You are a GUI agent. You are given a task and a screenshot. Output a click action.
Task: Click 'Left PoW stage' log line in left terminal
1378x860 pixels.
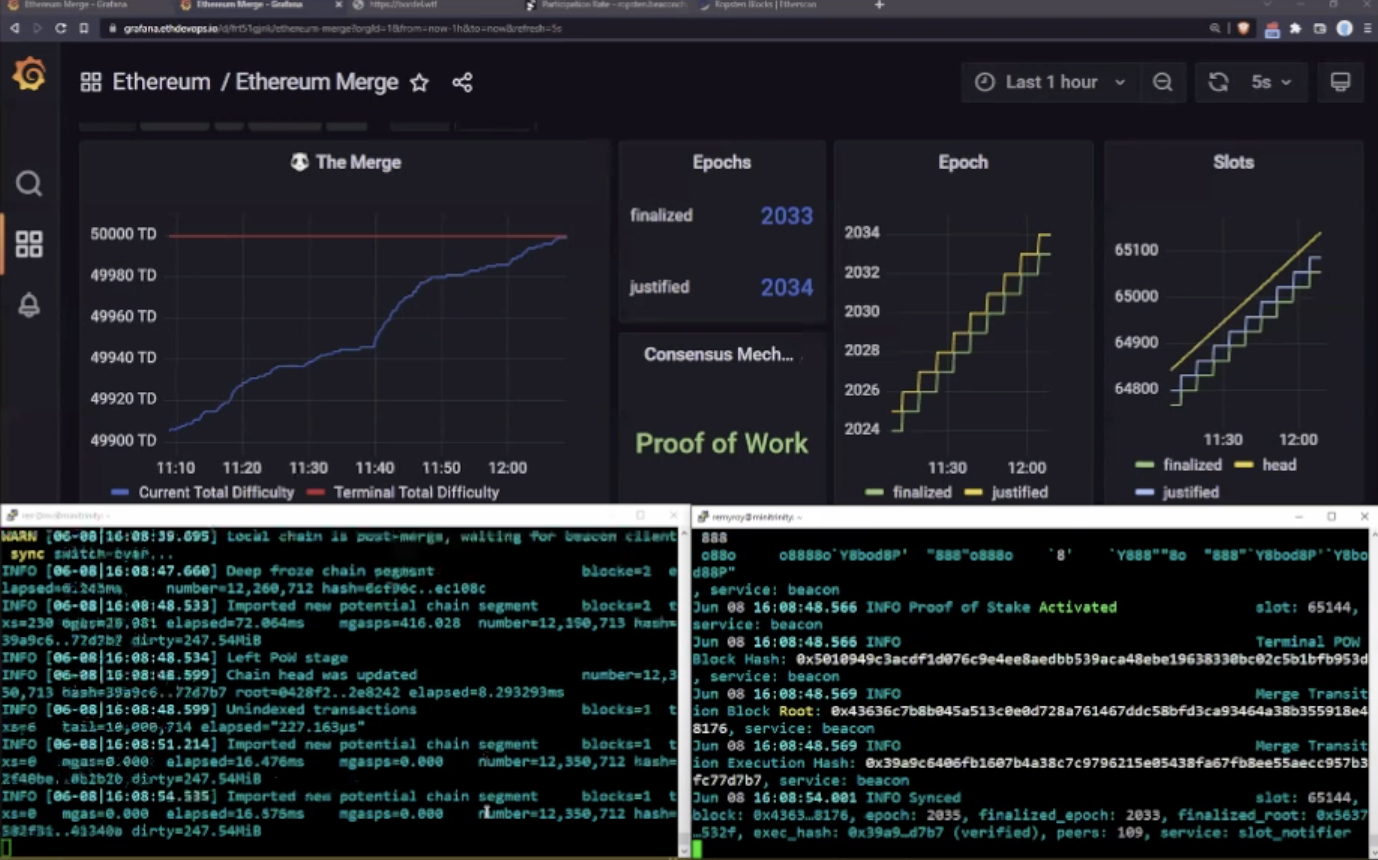287,658
